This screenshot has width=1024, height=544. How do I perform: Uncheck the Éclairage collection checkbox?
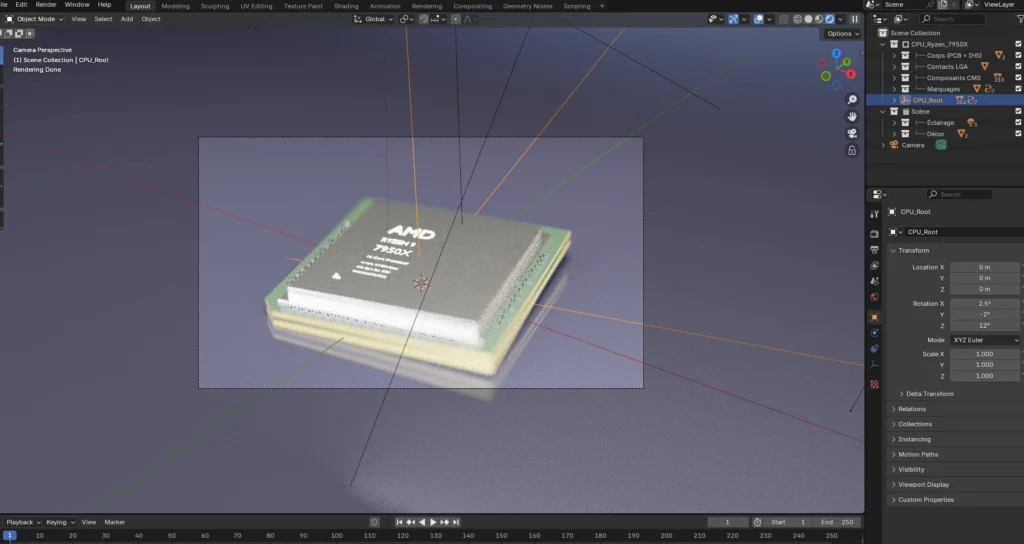(1018, 123)
